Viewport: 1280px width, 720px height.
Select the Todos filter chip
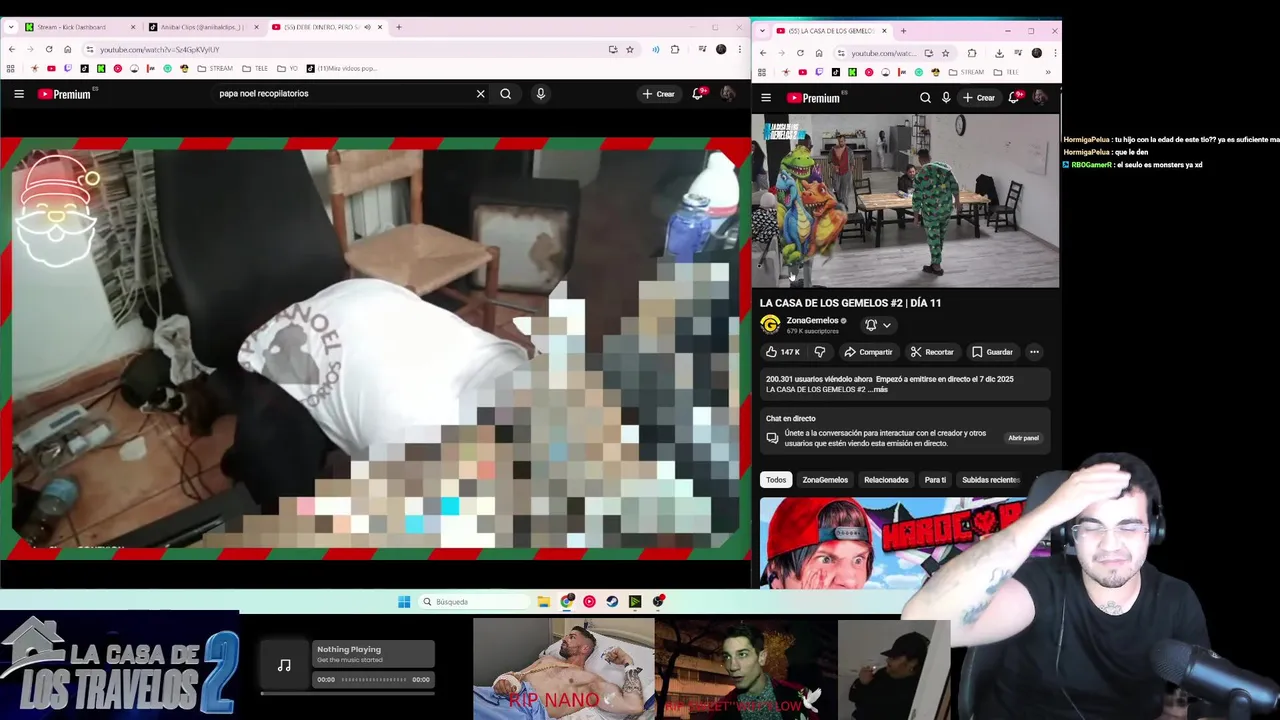coord(776,480)
